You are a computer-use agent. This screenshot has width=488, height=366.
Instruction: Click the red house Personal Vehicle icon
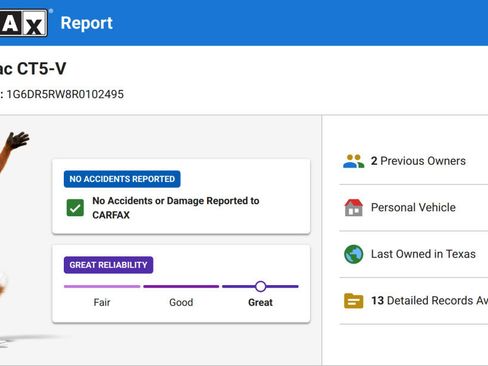pos(354,207)
